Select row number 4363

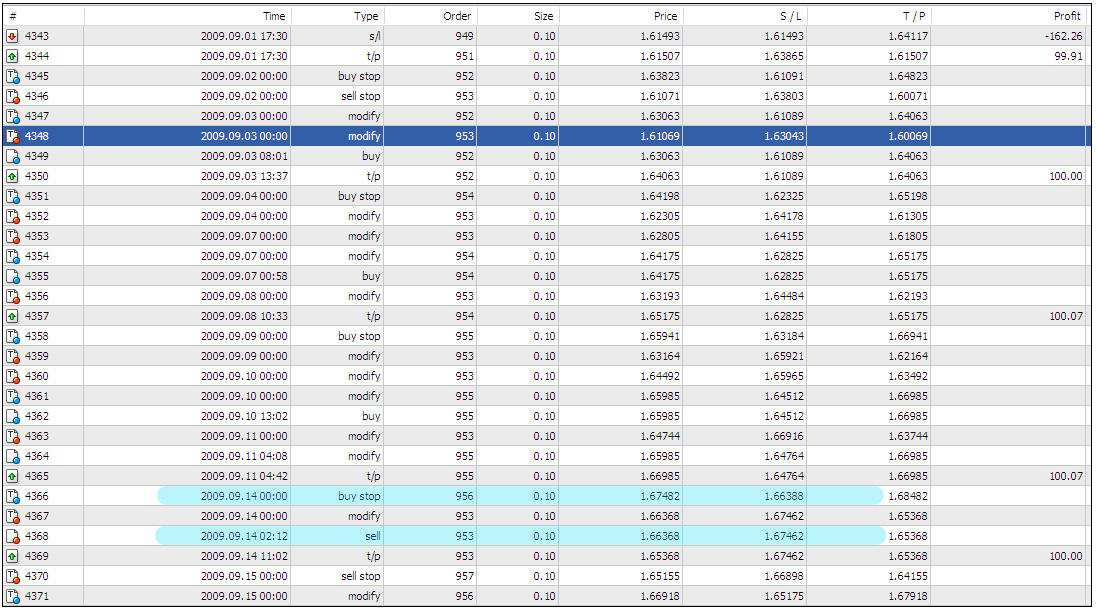37,437
